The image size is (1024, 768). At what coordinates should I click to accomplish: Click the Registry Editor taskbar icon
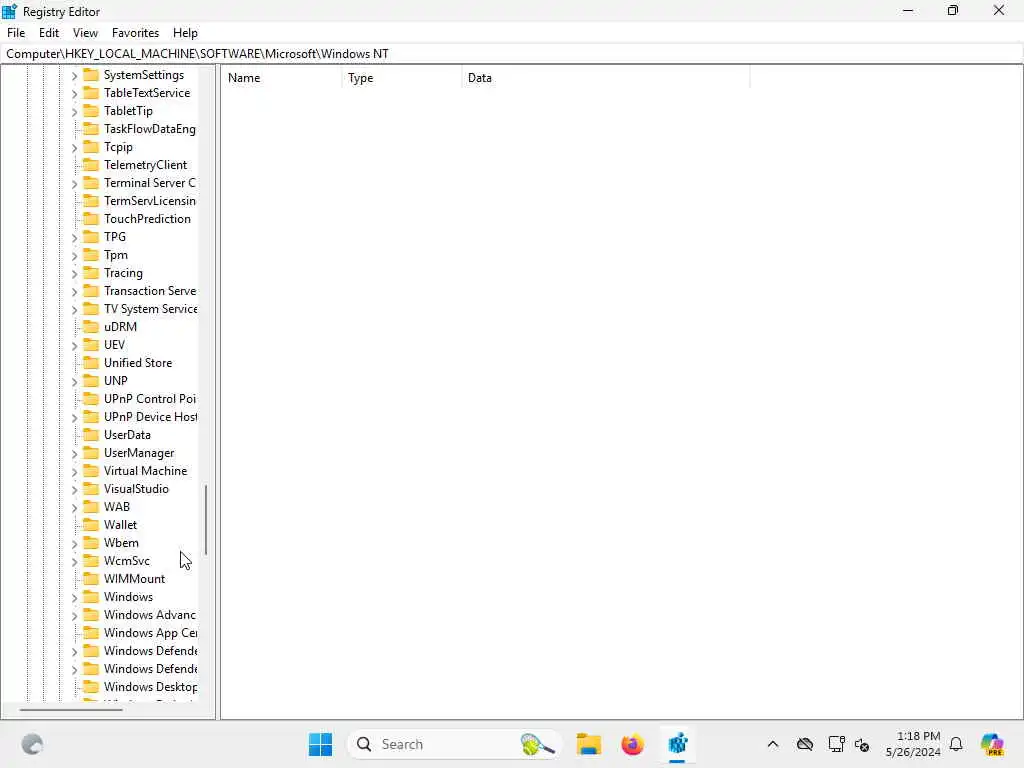(677, 744)
